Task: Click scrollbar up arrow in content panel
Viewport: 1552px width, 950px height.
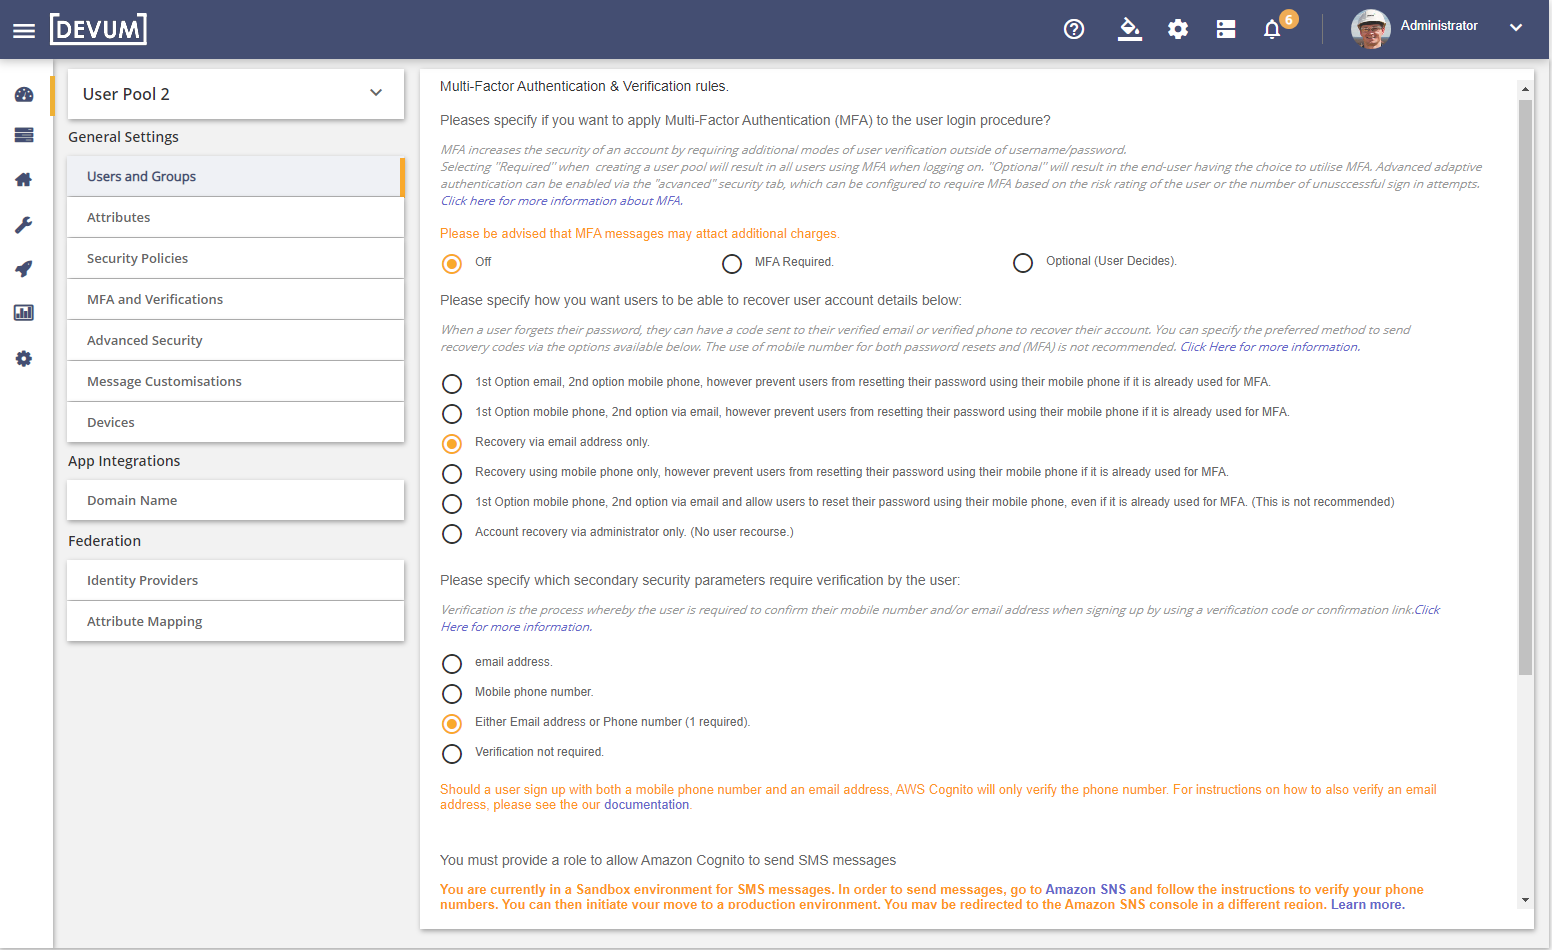Action: coord(1525,89)
